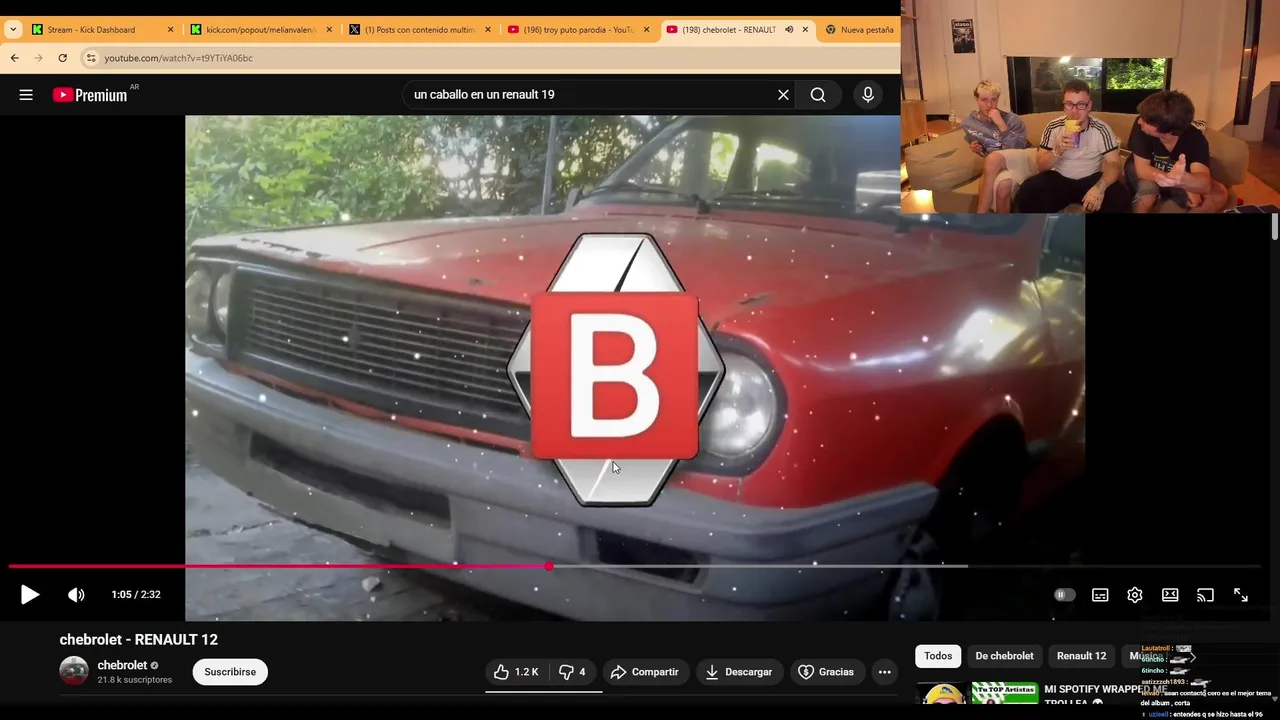Screen dimensions: 1280x720
Task: Share the video via Compartir
Action: pos(645,672)
